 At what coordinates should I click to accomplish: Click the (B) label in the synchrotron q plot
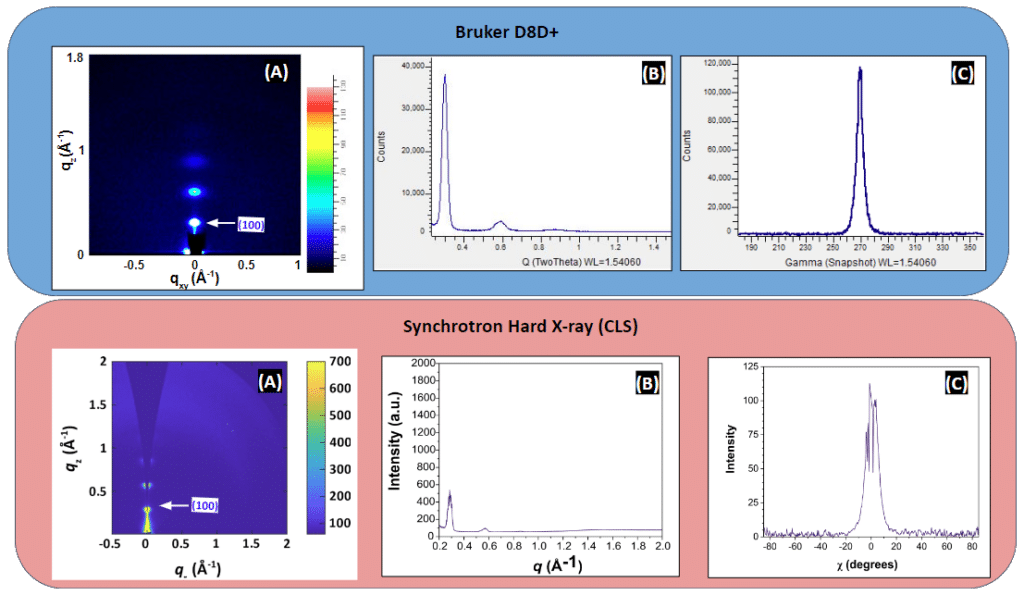pos(647,383)
